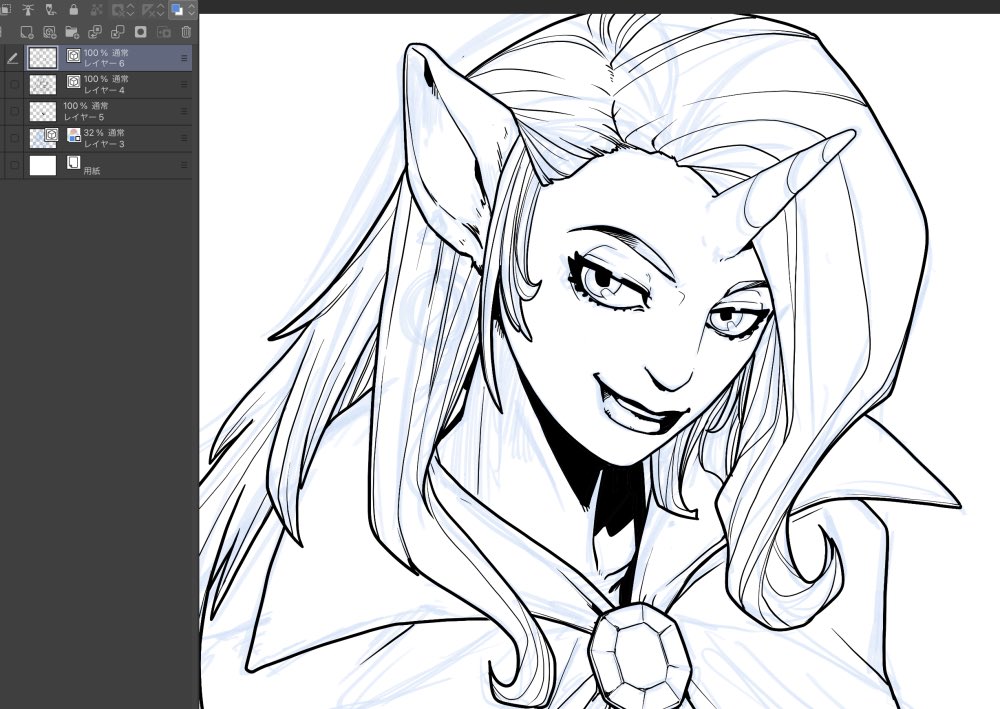Click the 用紙 paper layer name

point(92,171)
